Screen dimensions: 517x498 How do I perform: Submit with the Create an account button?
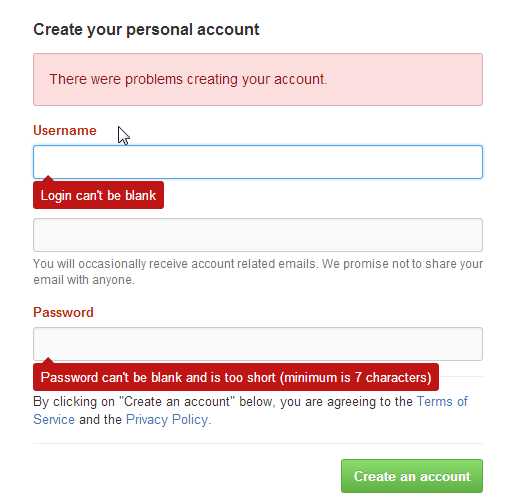coord(412,476)
